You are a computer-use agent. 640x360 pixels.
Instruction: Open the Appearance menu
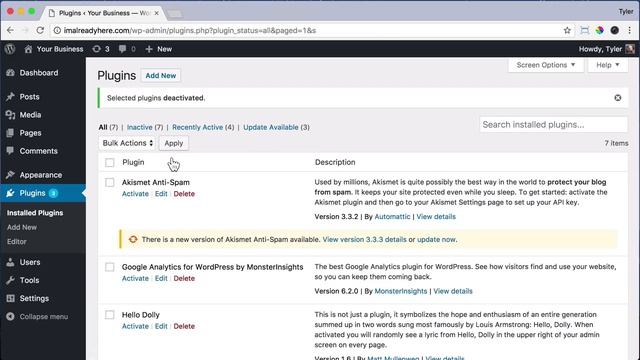40,175
